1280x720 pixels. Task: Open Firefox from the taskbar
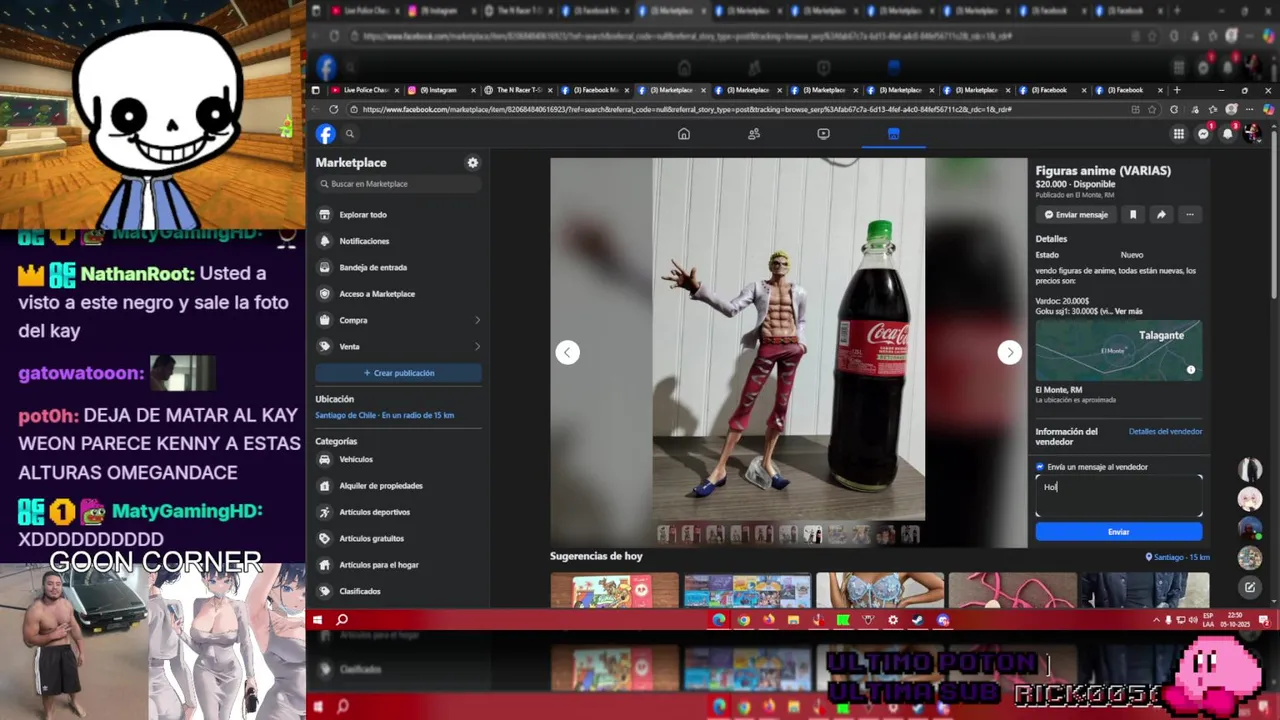point(768,620)
